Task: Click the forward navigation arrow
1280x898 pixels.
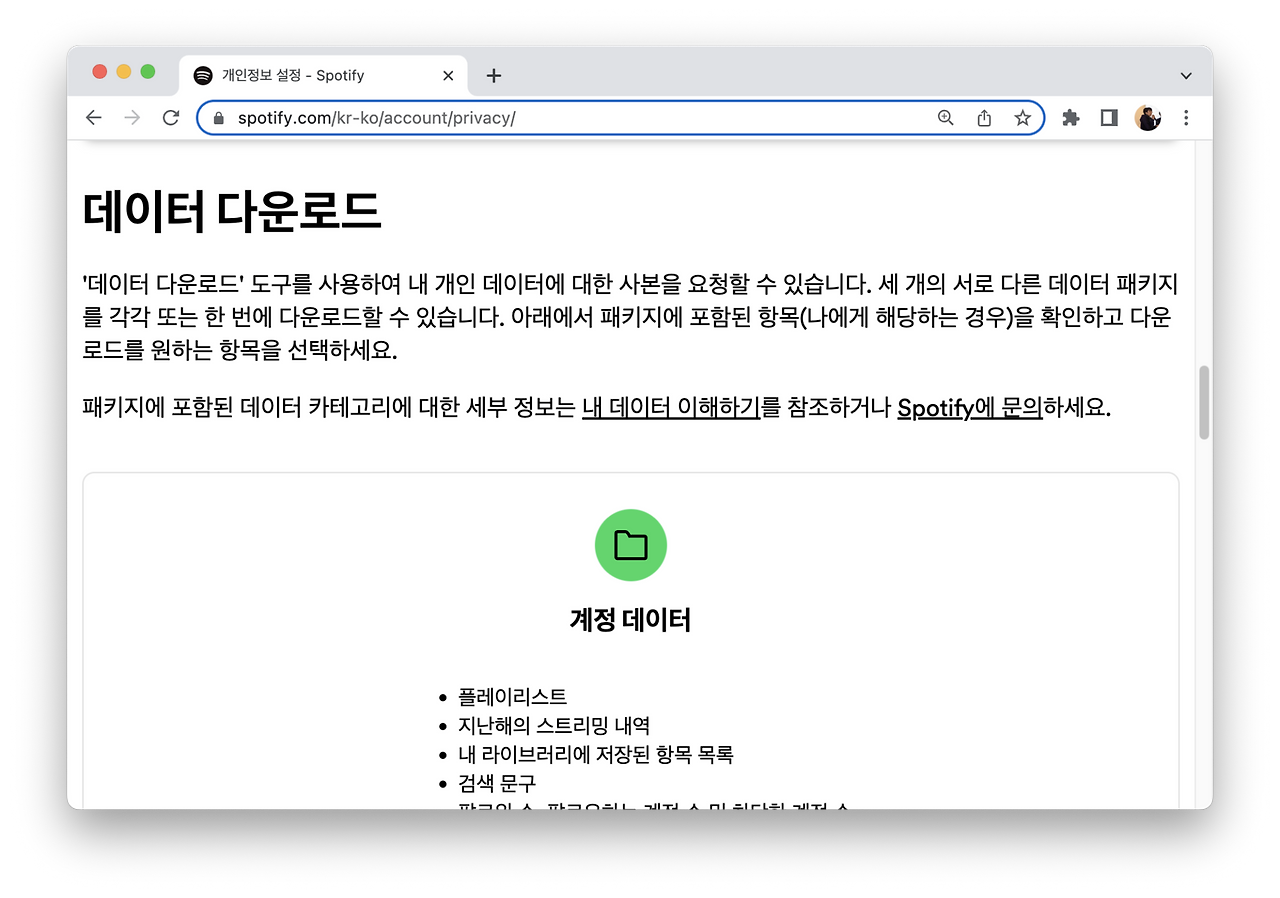Action: 131,117
